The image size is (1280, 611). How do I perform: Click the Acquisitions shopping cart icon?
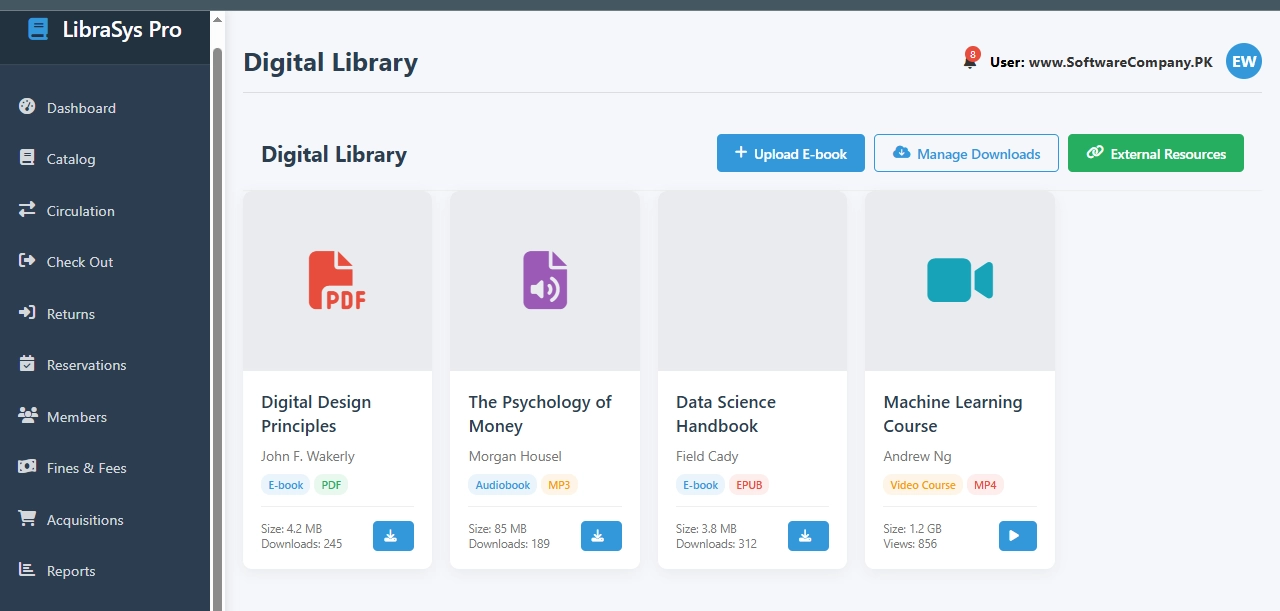point(26,519)
